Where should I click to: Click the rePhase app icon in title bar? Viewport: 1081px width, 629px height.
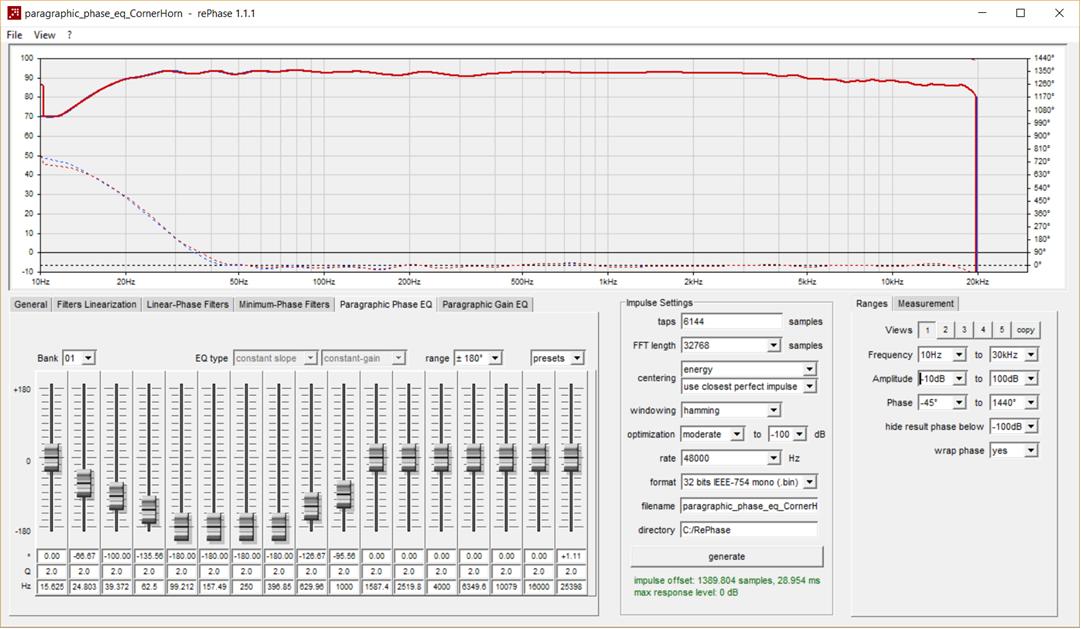point(13,13)
